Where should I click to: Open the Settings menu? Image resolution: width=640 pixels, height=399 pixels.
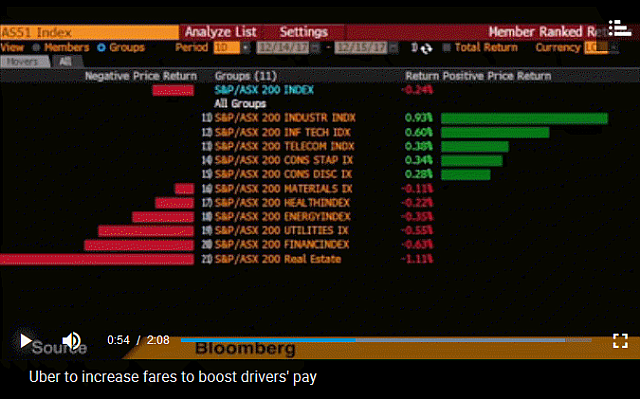(x=304, y=32)
